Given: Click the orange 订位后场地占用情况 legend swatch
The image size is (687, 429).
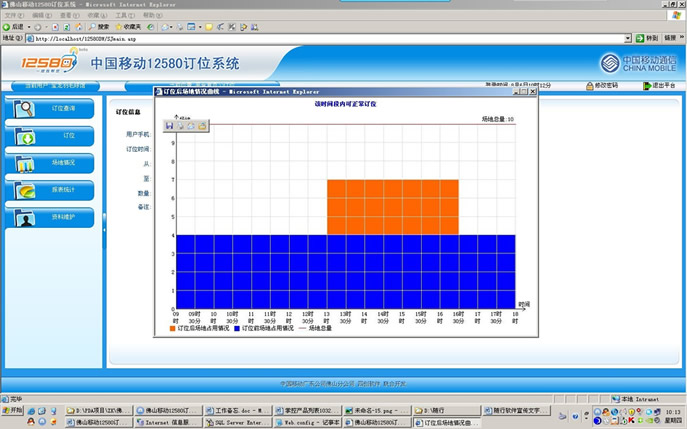Looking at the screenshot, I should 172,328.
